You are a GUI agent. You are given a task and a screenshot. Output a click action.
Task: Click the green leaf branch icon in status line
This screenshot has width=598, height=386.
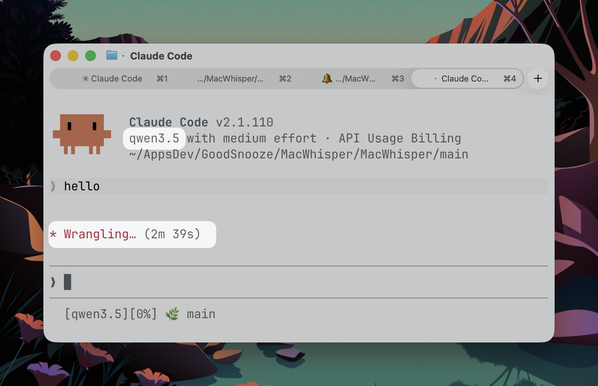pos(172,314)
